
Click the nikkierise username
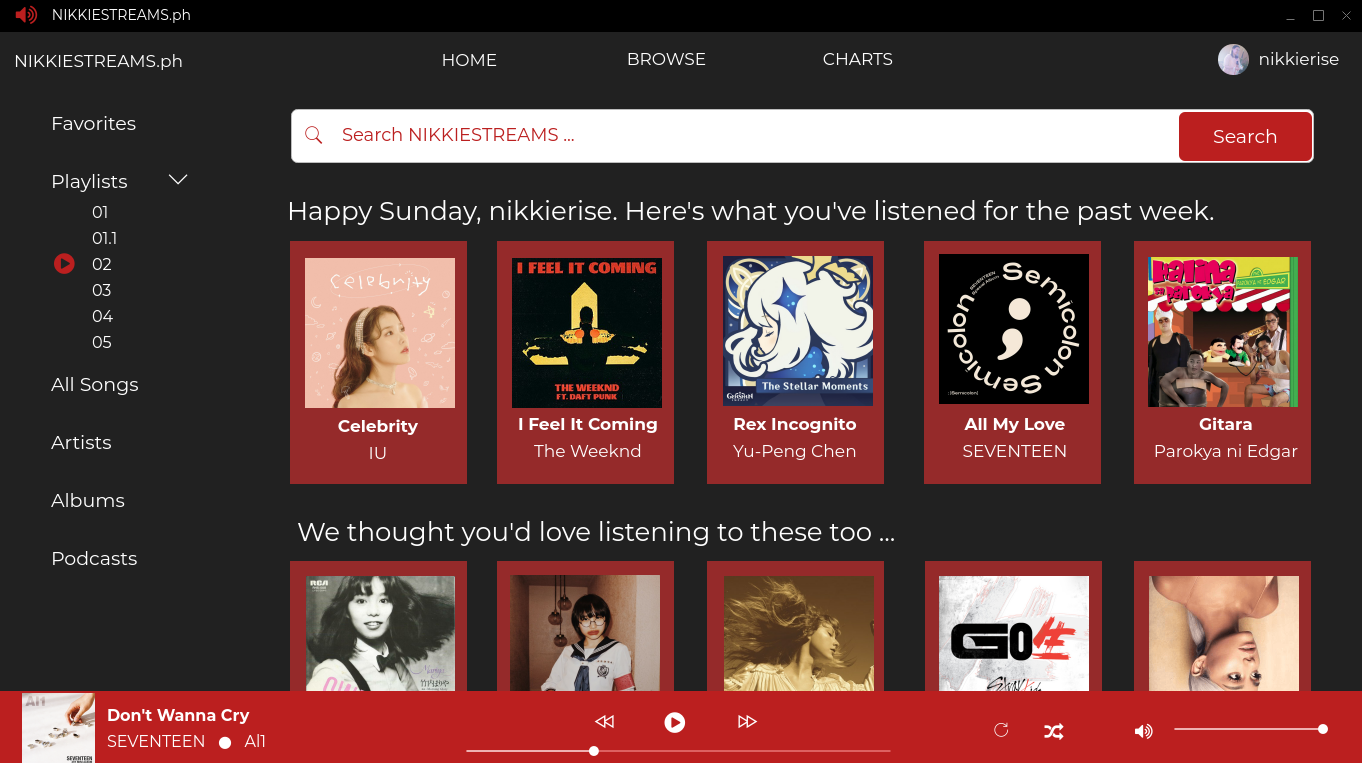[1299, 59]
